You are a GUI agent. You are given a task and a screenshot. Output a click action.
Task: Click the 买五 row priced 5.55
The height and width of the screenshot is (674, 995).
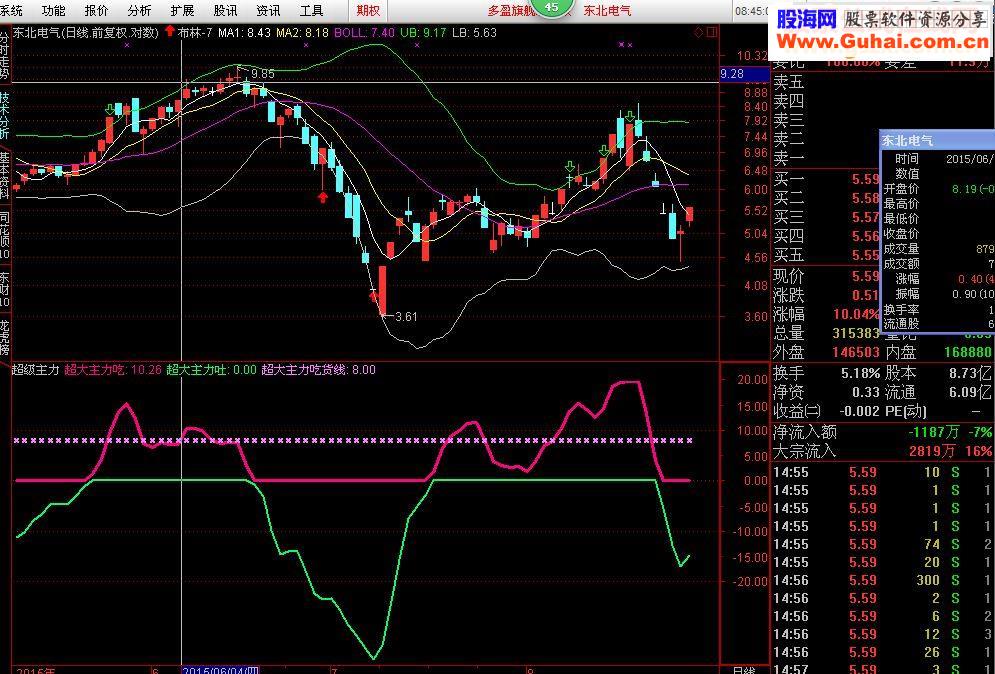click(826, 255)
